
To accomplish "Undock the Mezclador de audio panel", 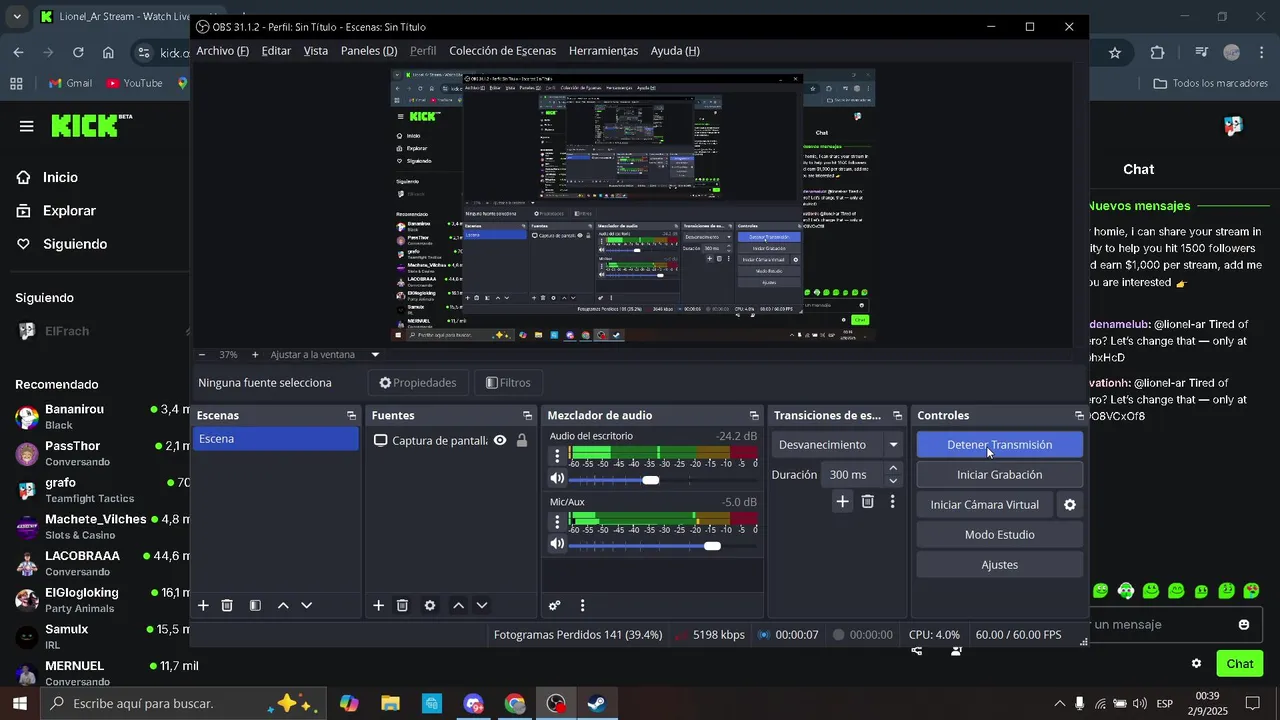I will pyautogui.click(x=754, y=415).
